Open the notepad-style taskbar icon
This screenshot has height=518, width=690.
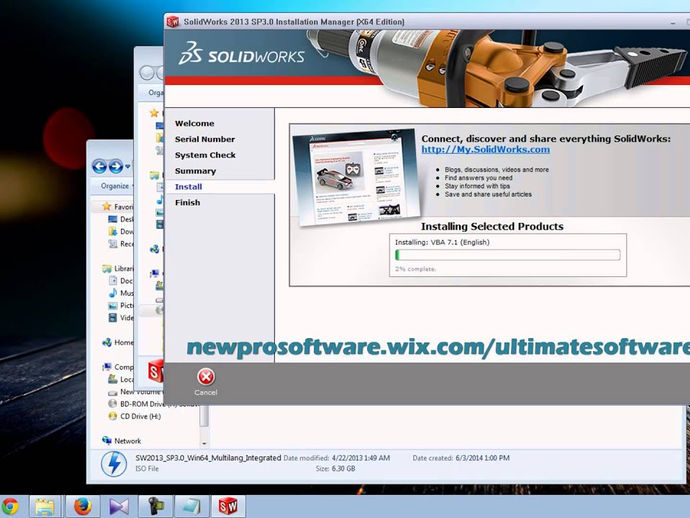pos(191,507)
